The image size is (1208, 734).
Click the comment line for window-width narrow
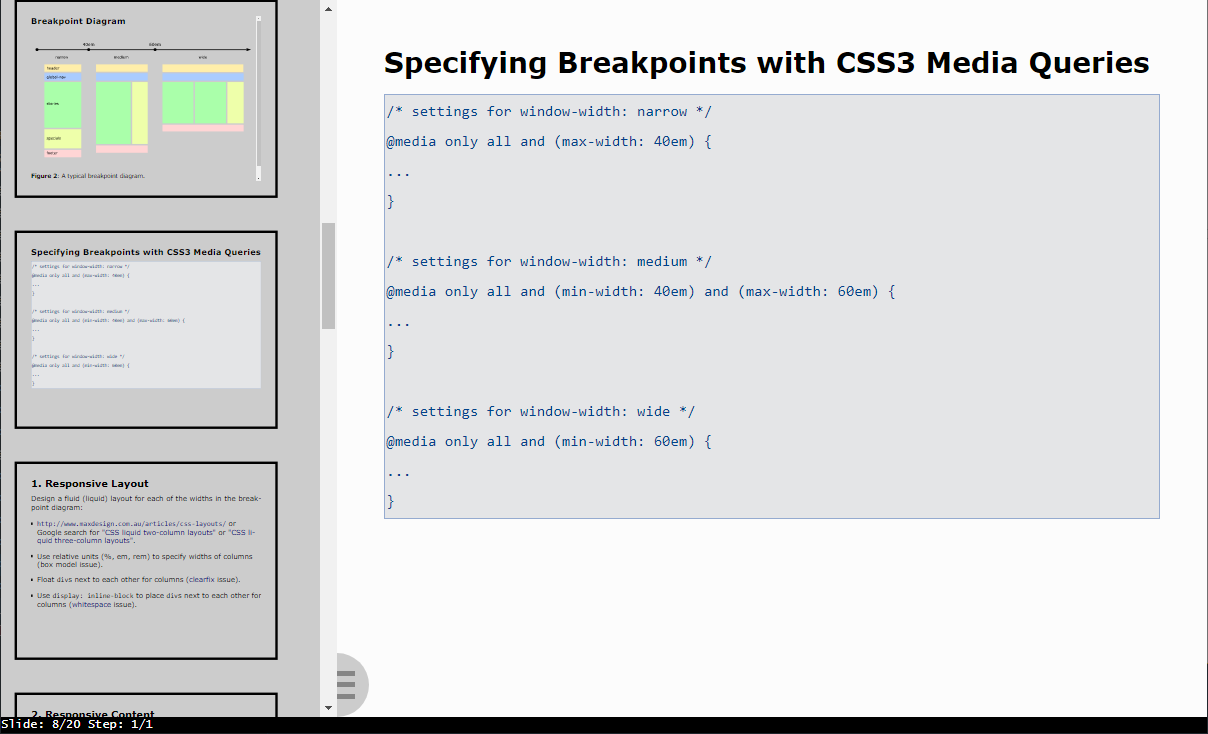549,111
